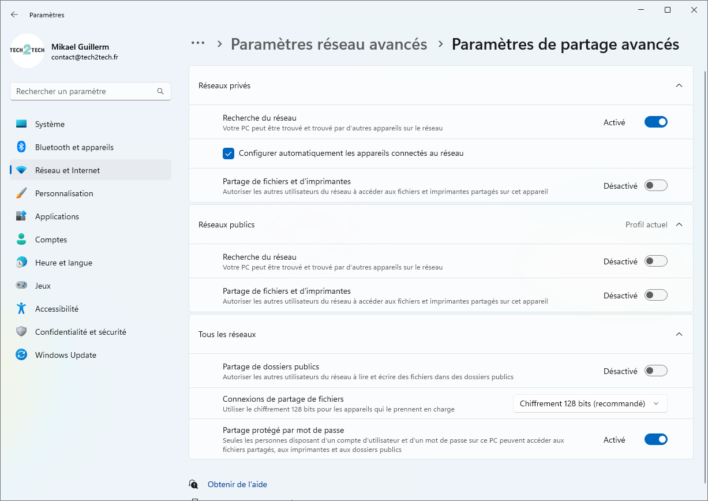Click the Bluetooth et appareils icon
This screenshot has width=708, height=501.
[21, 147]
